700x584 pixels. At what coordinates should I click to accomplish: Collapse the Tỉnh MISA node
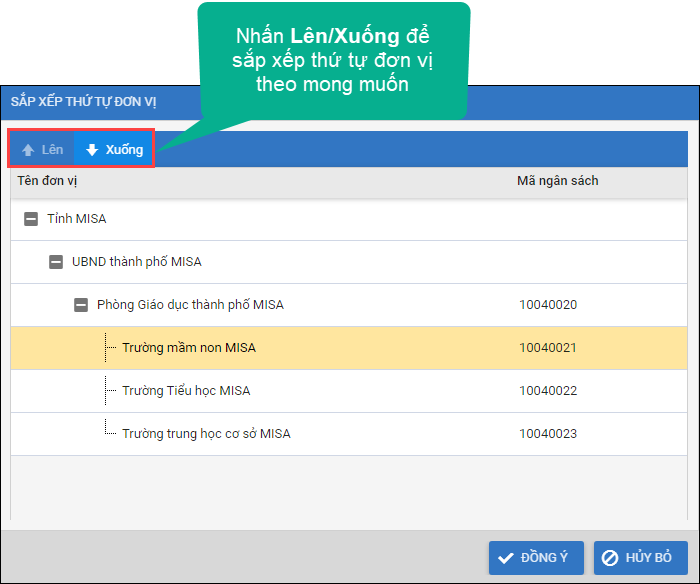(x=31, y=219)
